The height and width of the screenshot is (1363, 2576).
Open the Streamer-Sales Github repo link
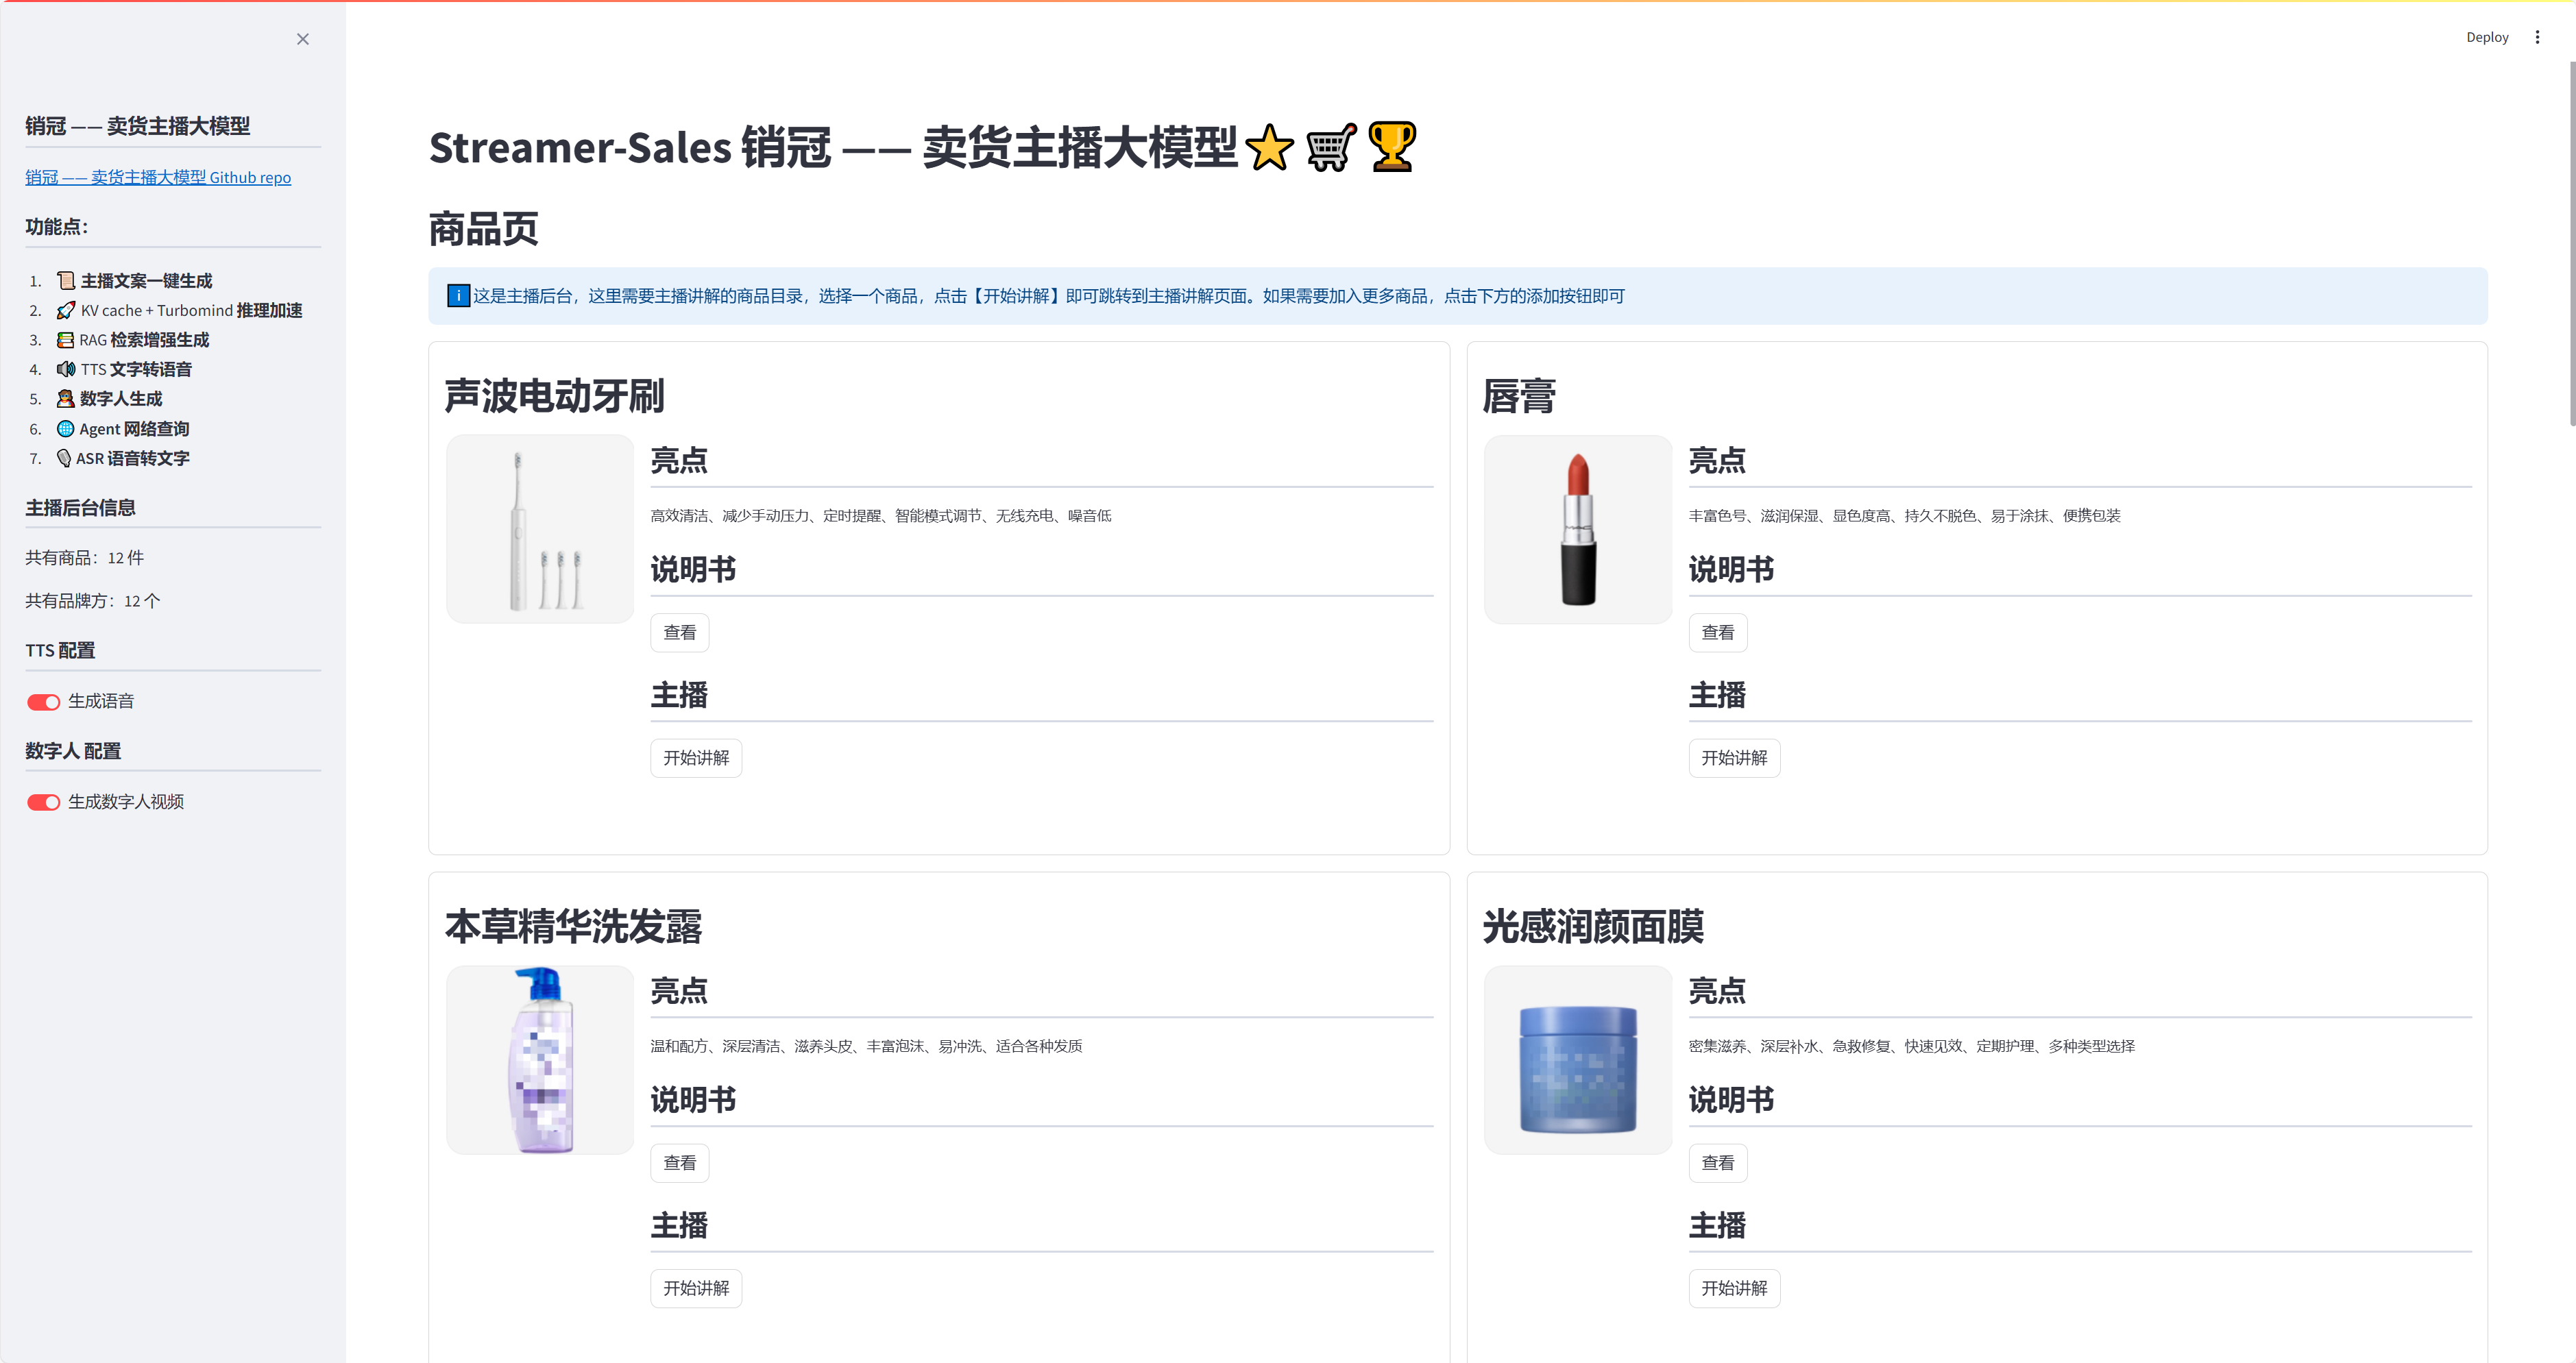158,177
